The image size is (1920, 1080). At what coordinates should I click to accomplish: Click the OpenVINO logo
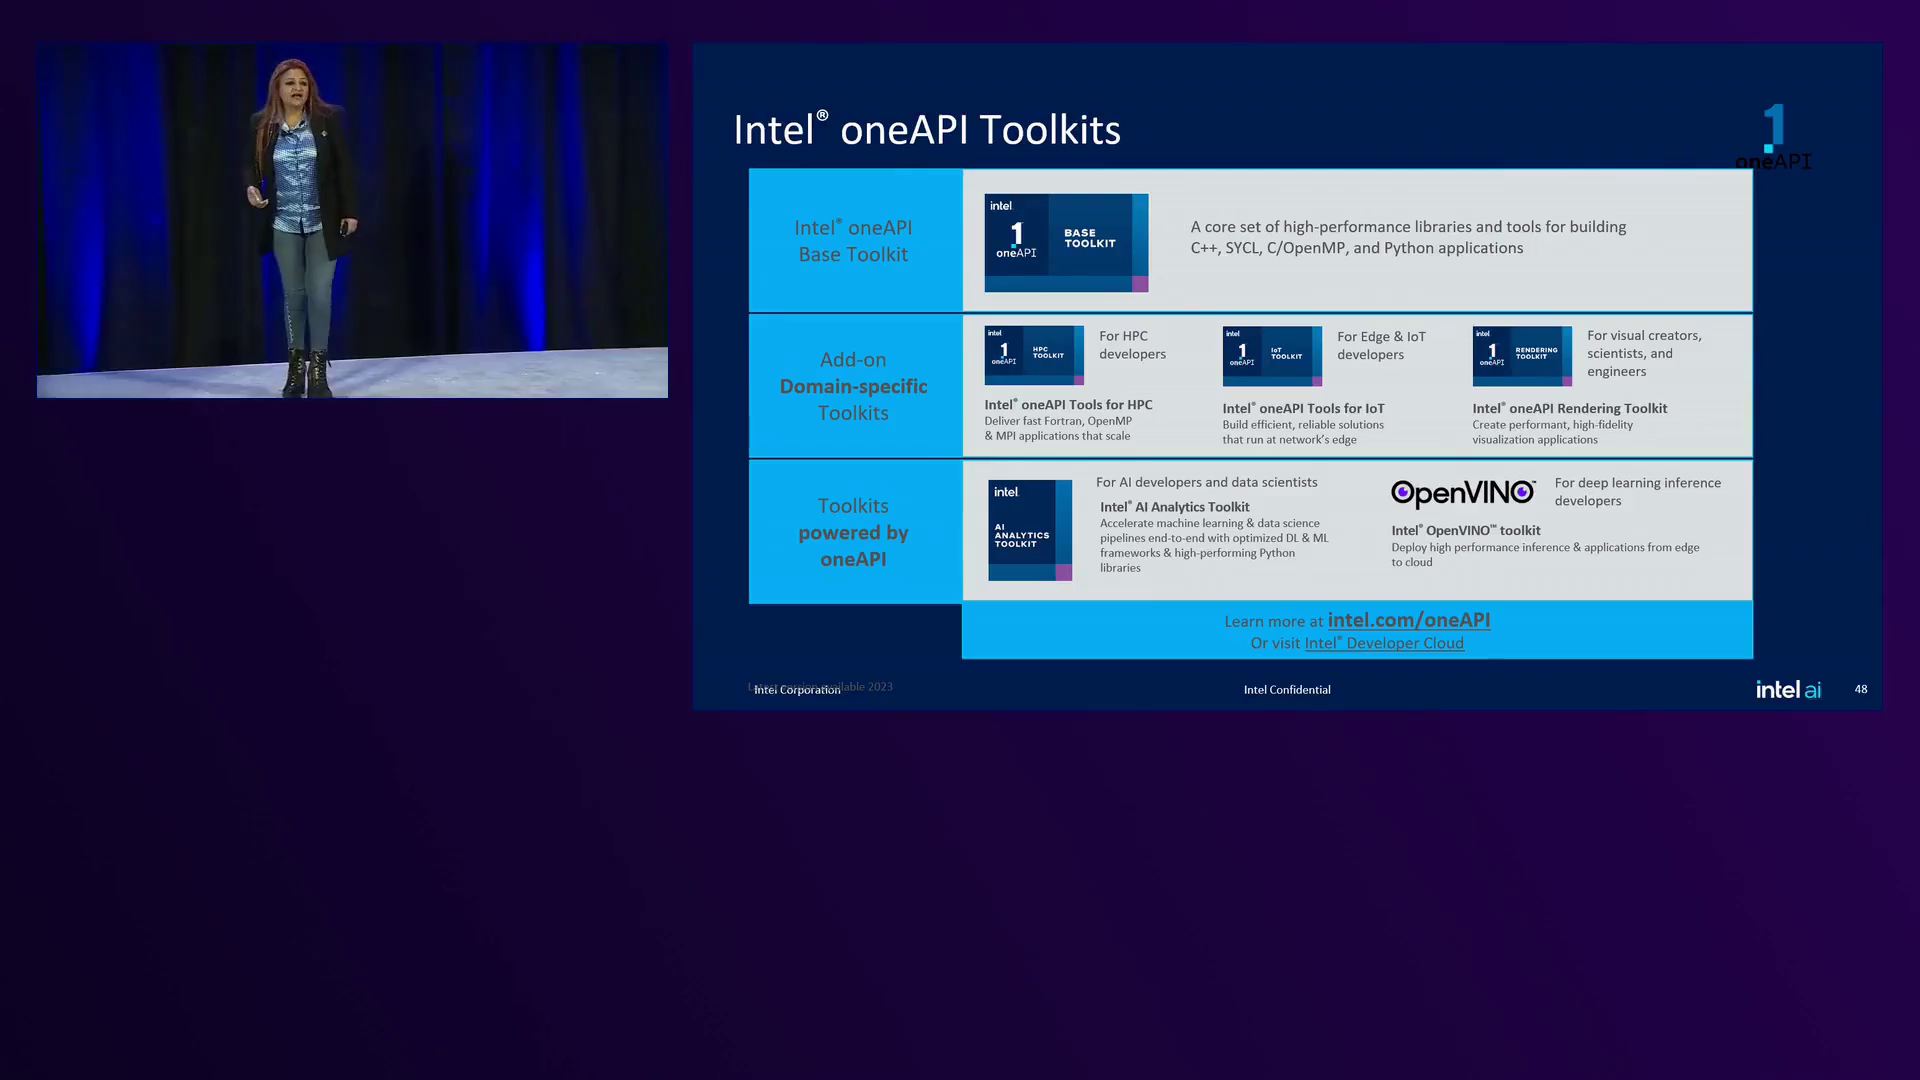pos(1463,493)
